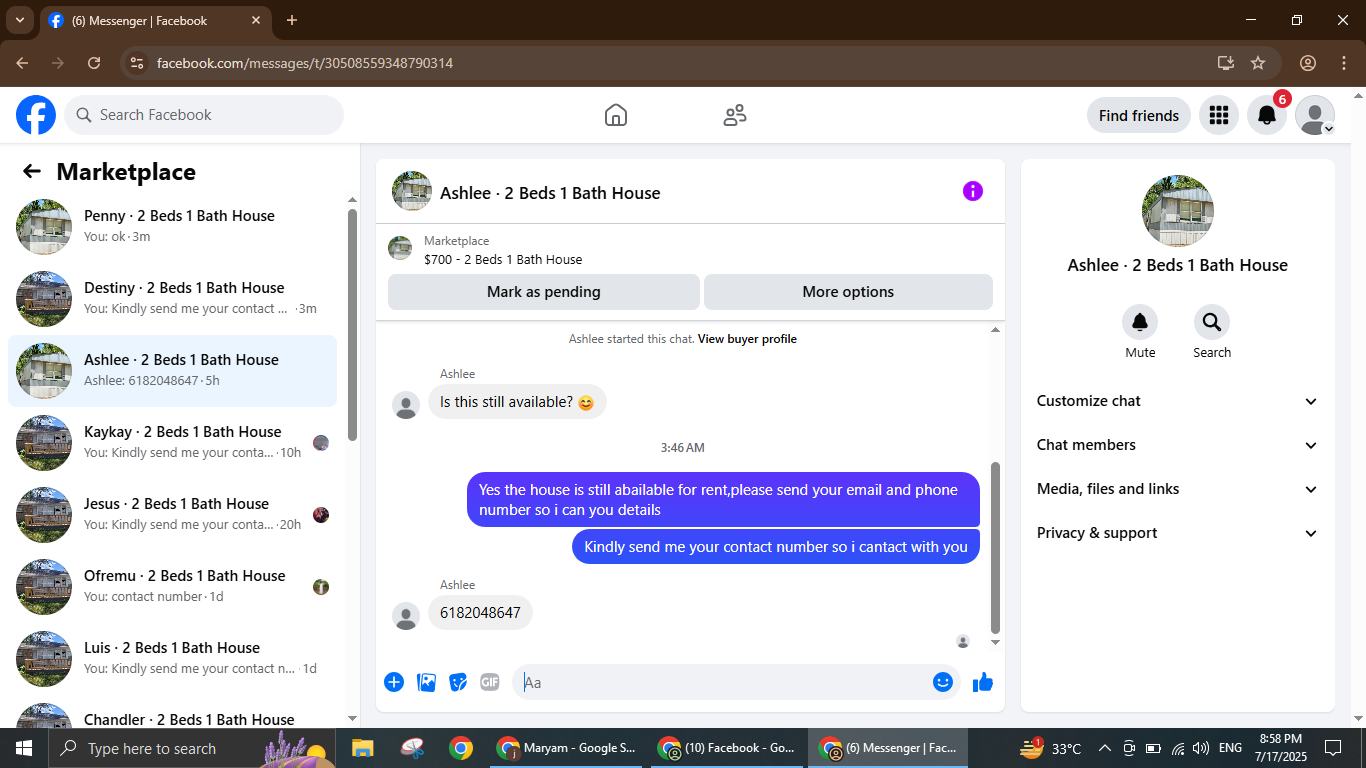Search in conversation magnifier icon
The width and height of the screenshot is (1366, 768).
click(1212, 322)
